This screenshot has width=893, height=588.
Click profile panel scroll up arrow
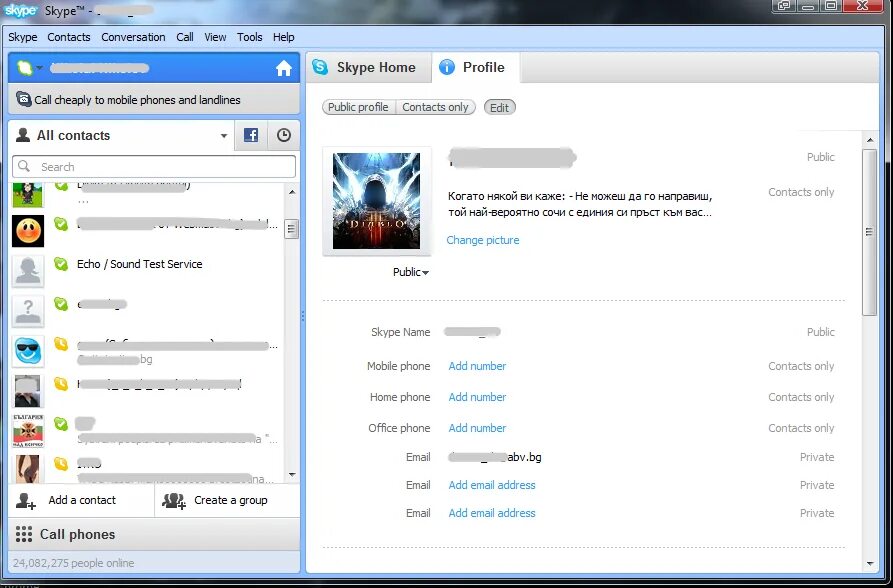870,140
